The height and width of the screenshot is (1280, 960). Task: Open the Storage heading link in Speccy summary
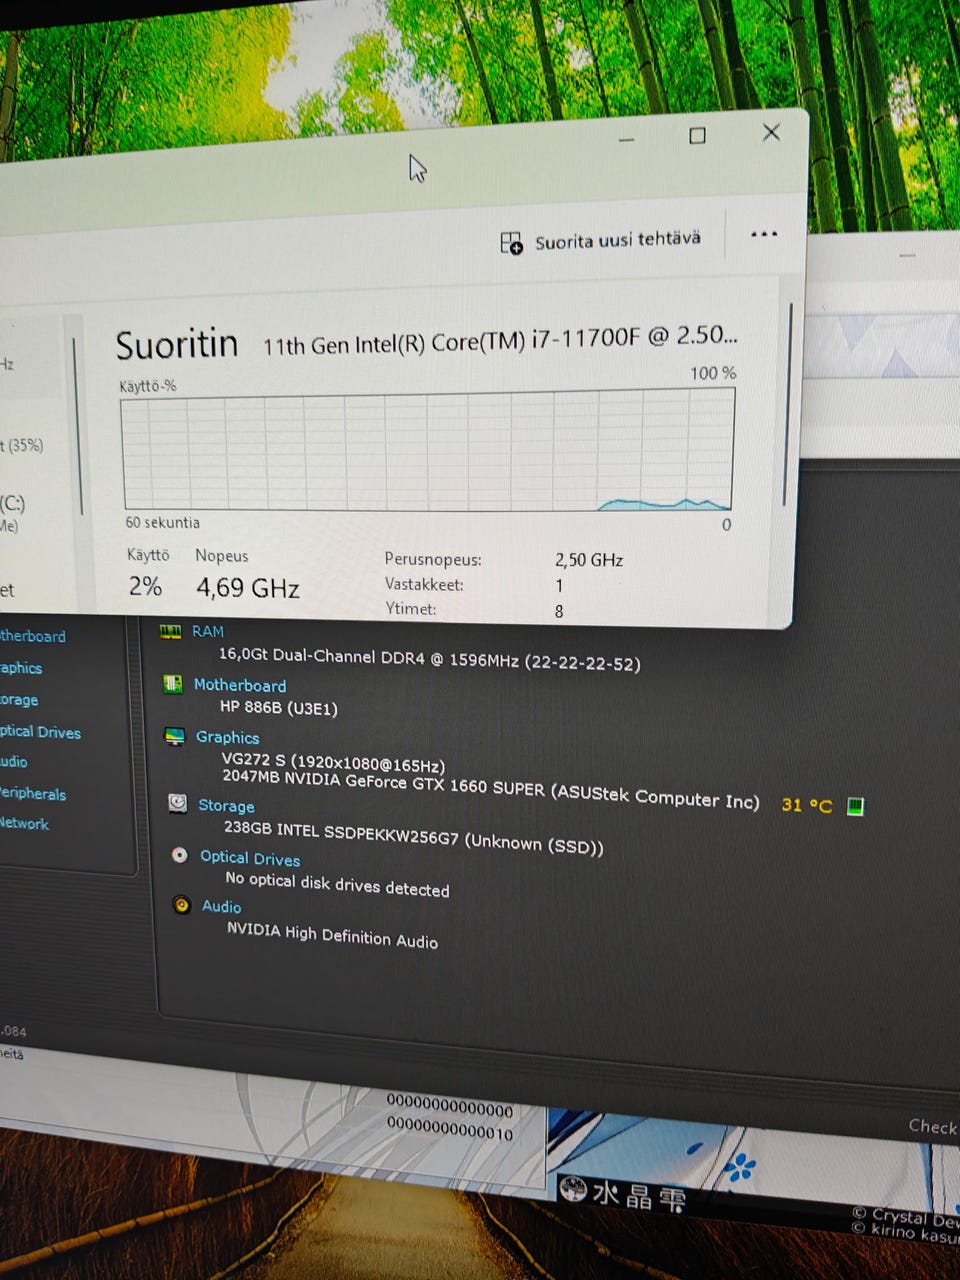226,805
